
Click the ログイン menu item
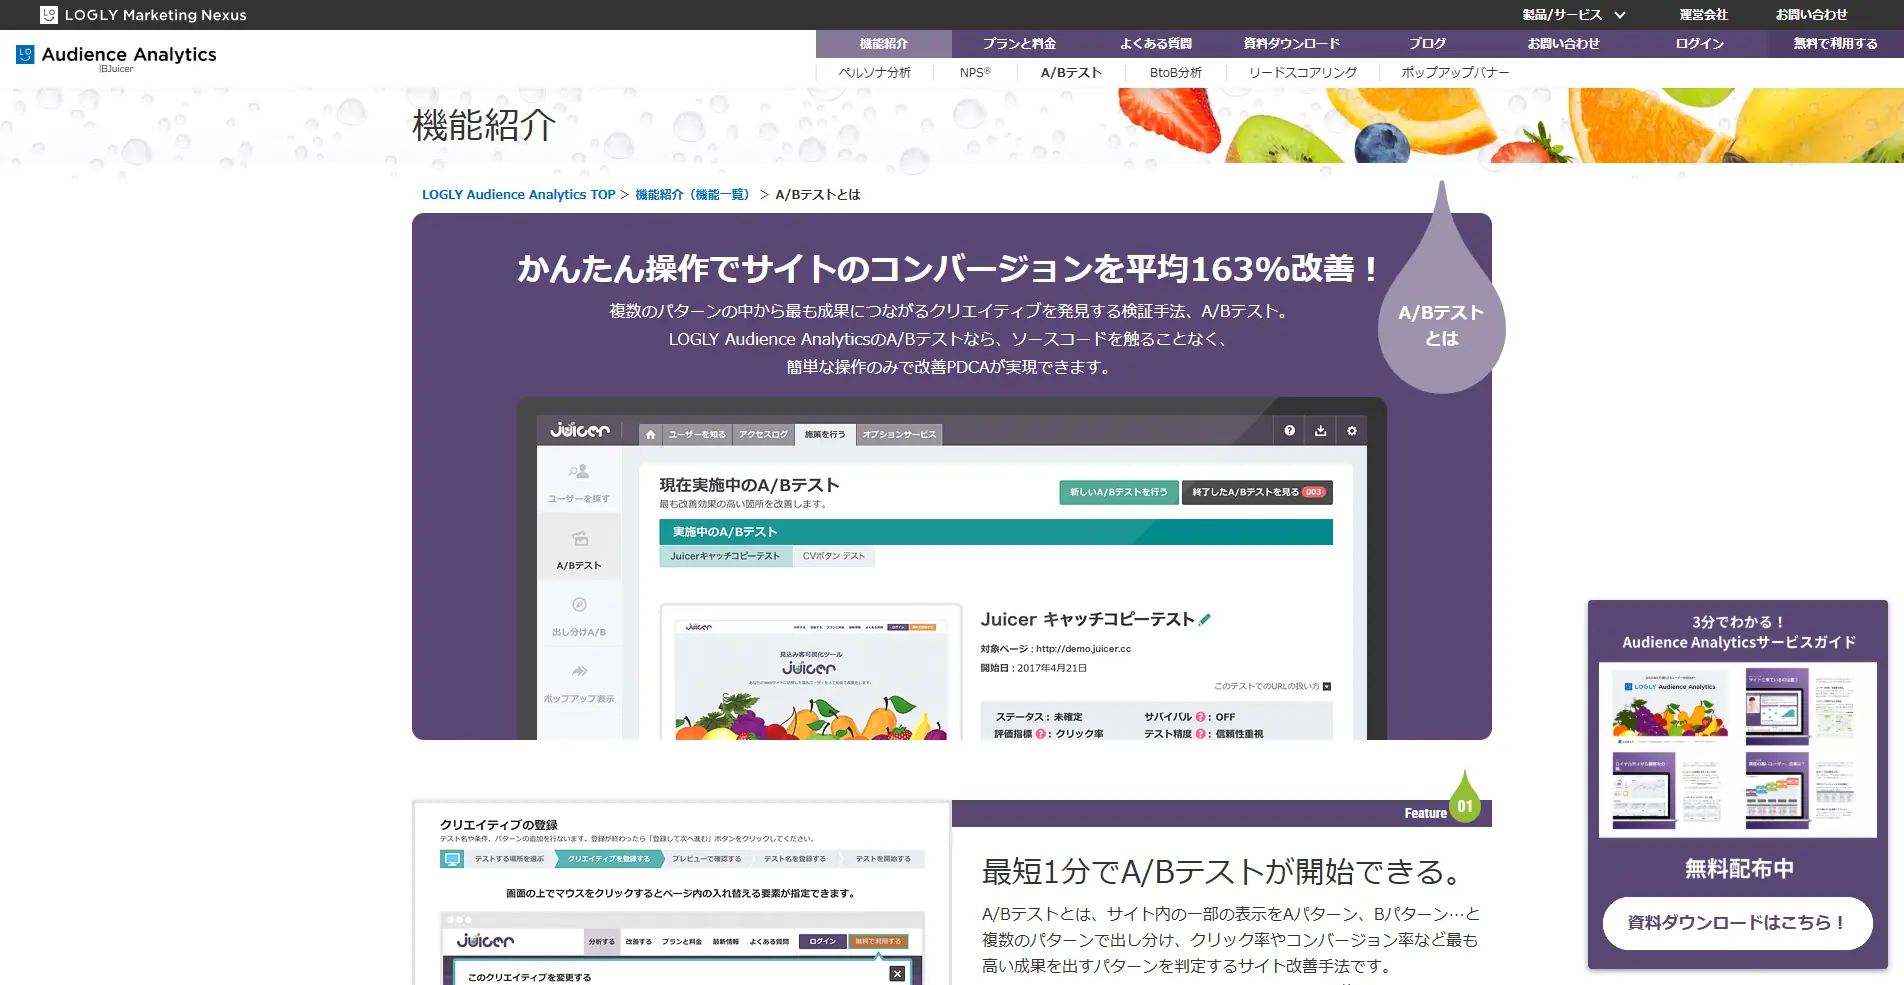tap(1700, 44)
